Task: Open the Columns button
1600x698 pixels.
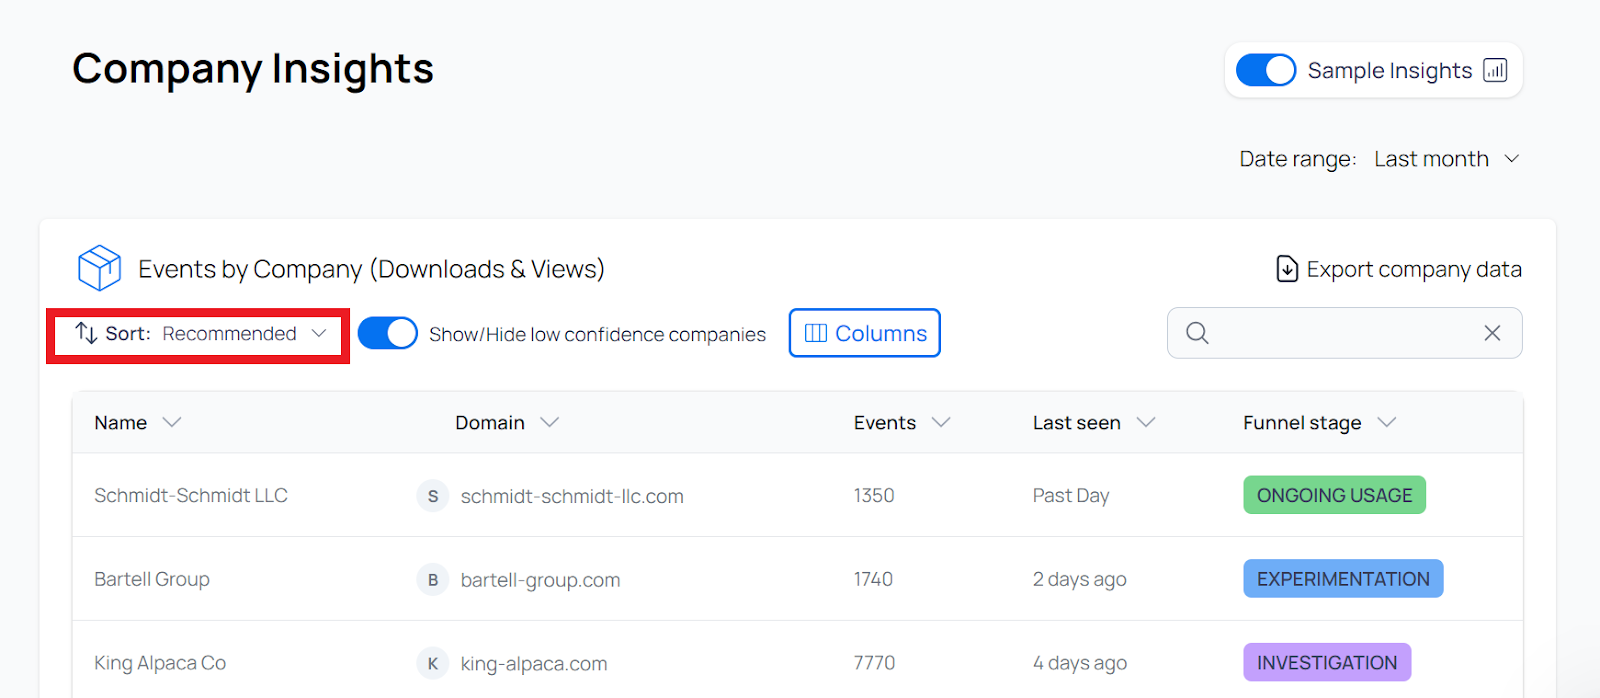Action: point(865,333)
